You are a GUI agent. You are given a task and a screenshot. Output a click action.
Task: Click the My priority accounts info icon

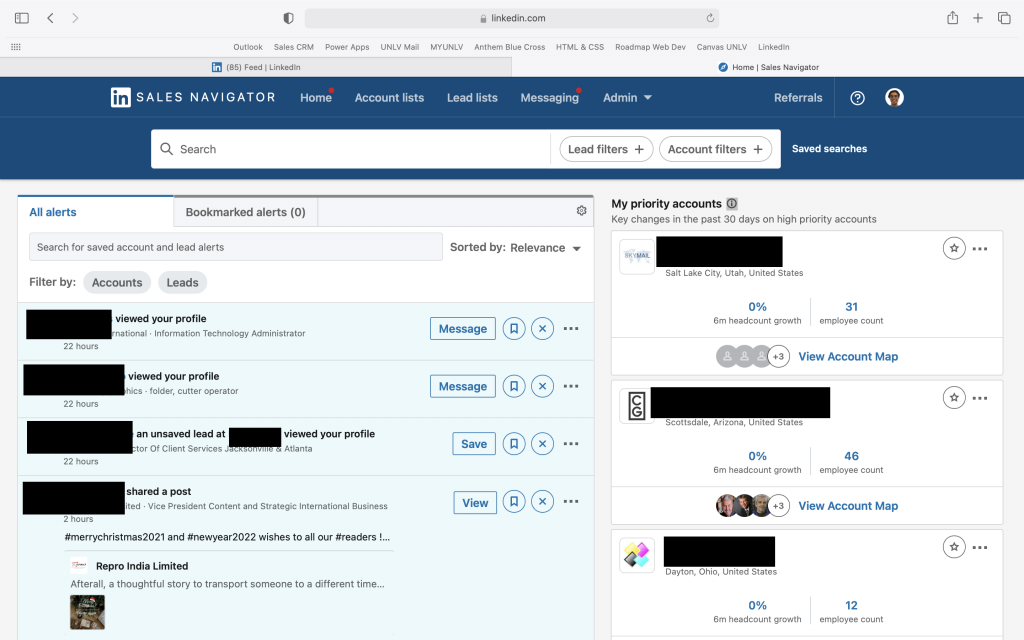(732, 203)
